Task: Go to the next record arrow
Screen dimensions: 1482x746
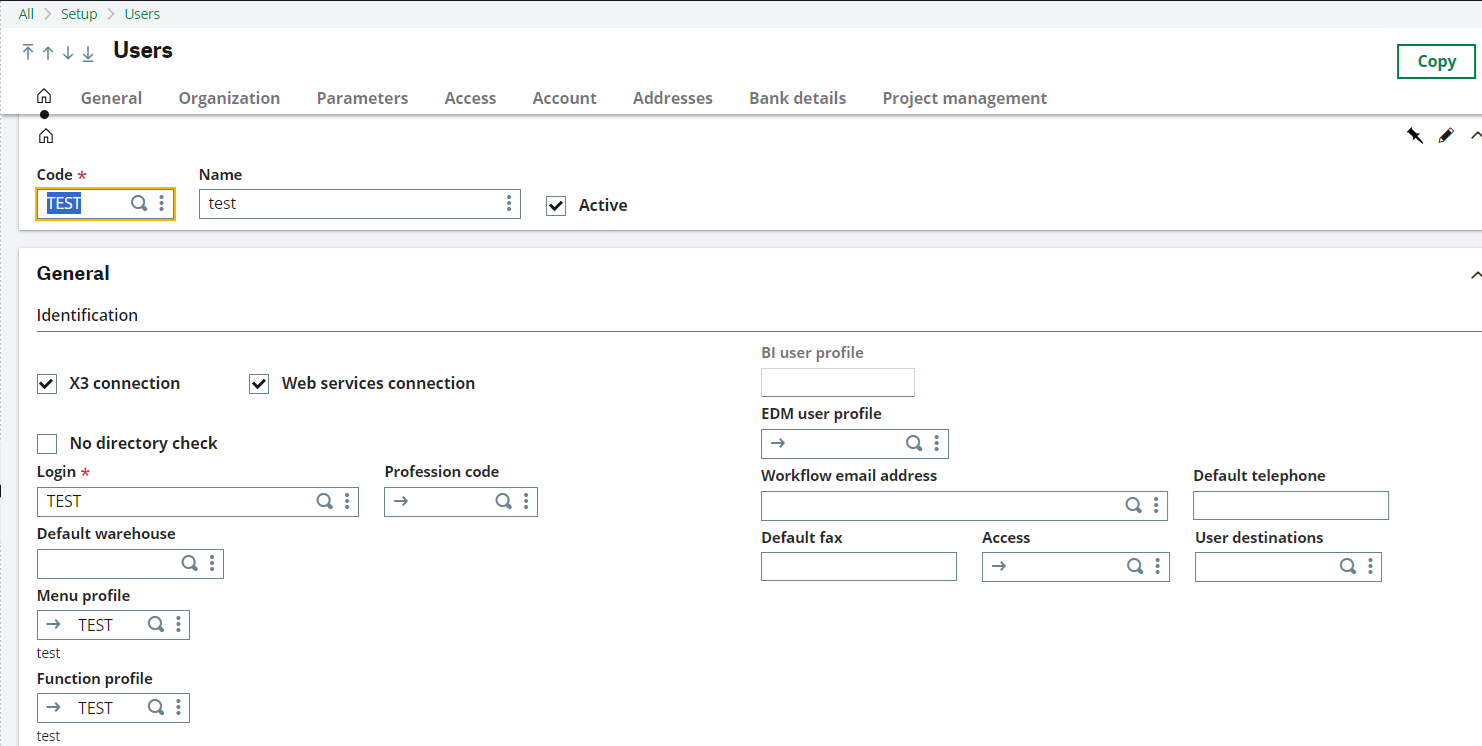Action: point(67,53)
